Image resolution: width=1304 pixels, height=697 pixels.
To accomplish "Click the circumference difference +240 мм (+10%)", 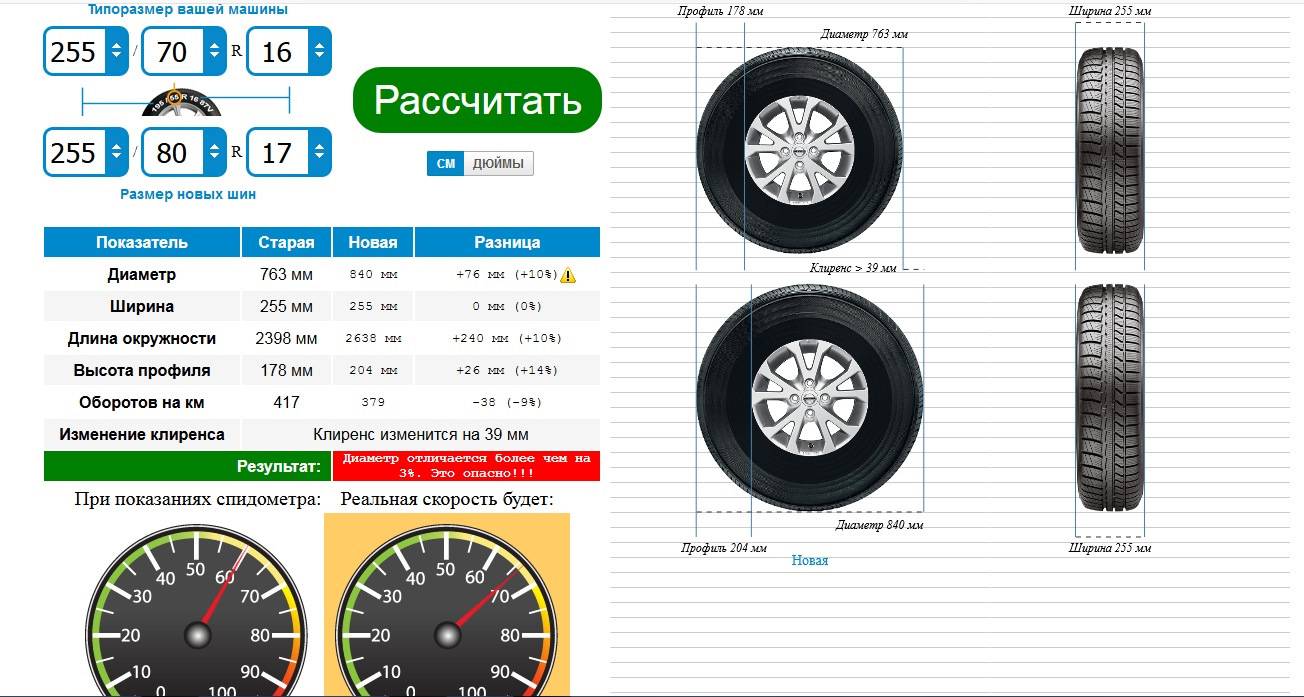I will click(x=506, y=339).
